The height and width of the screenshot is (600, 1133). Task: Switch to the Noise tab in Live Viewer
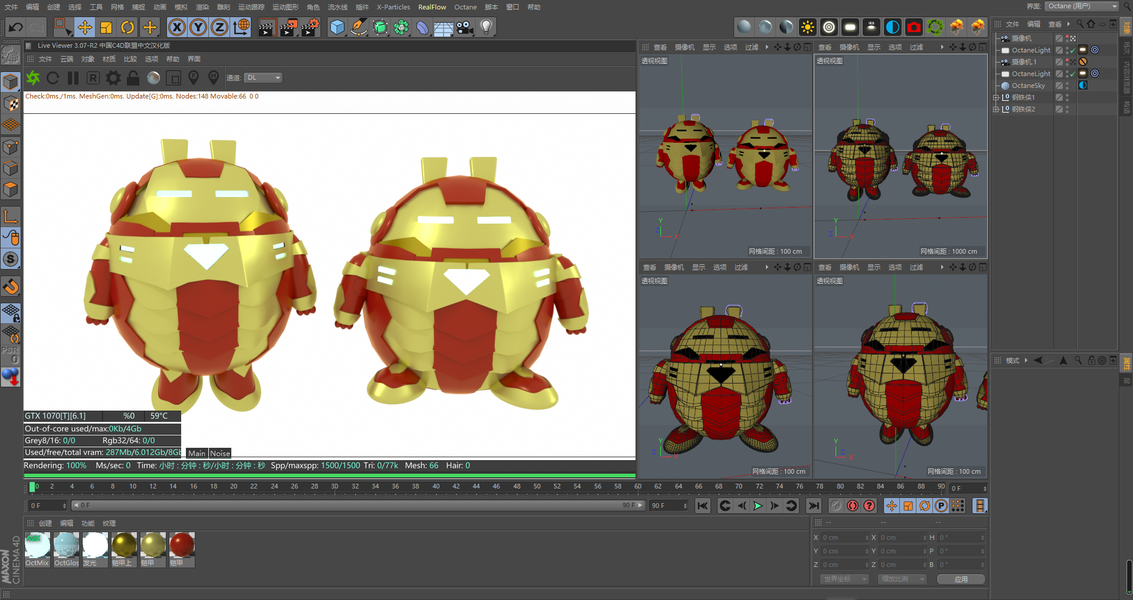click(220, 453)
